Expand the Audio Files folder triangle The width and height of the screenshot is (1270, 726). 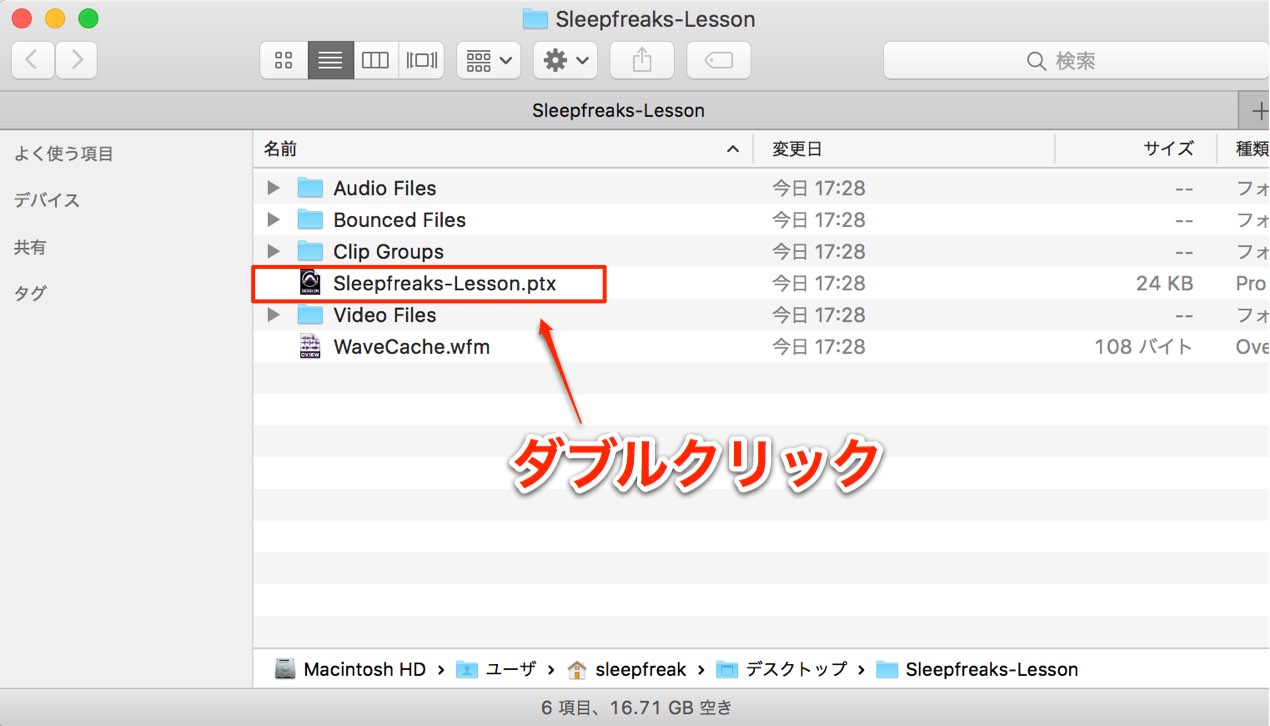point(273,188)
